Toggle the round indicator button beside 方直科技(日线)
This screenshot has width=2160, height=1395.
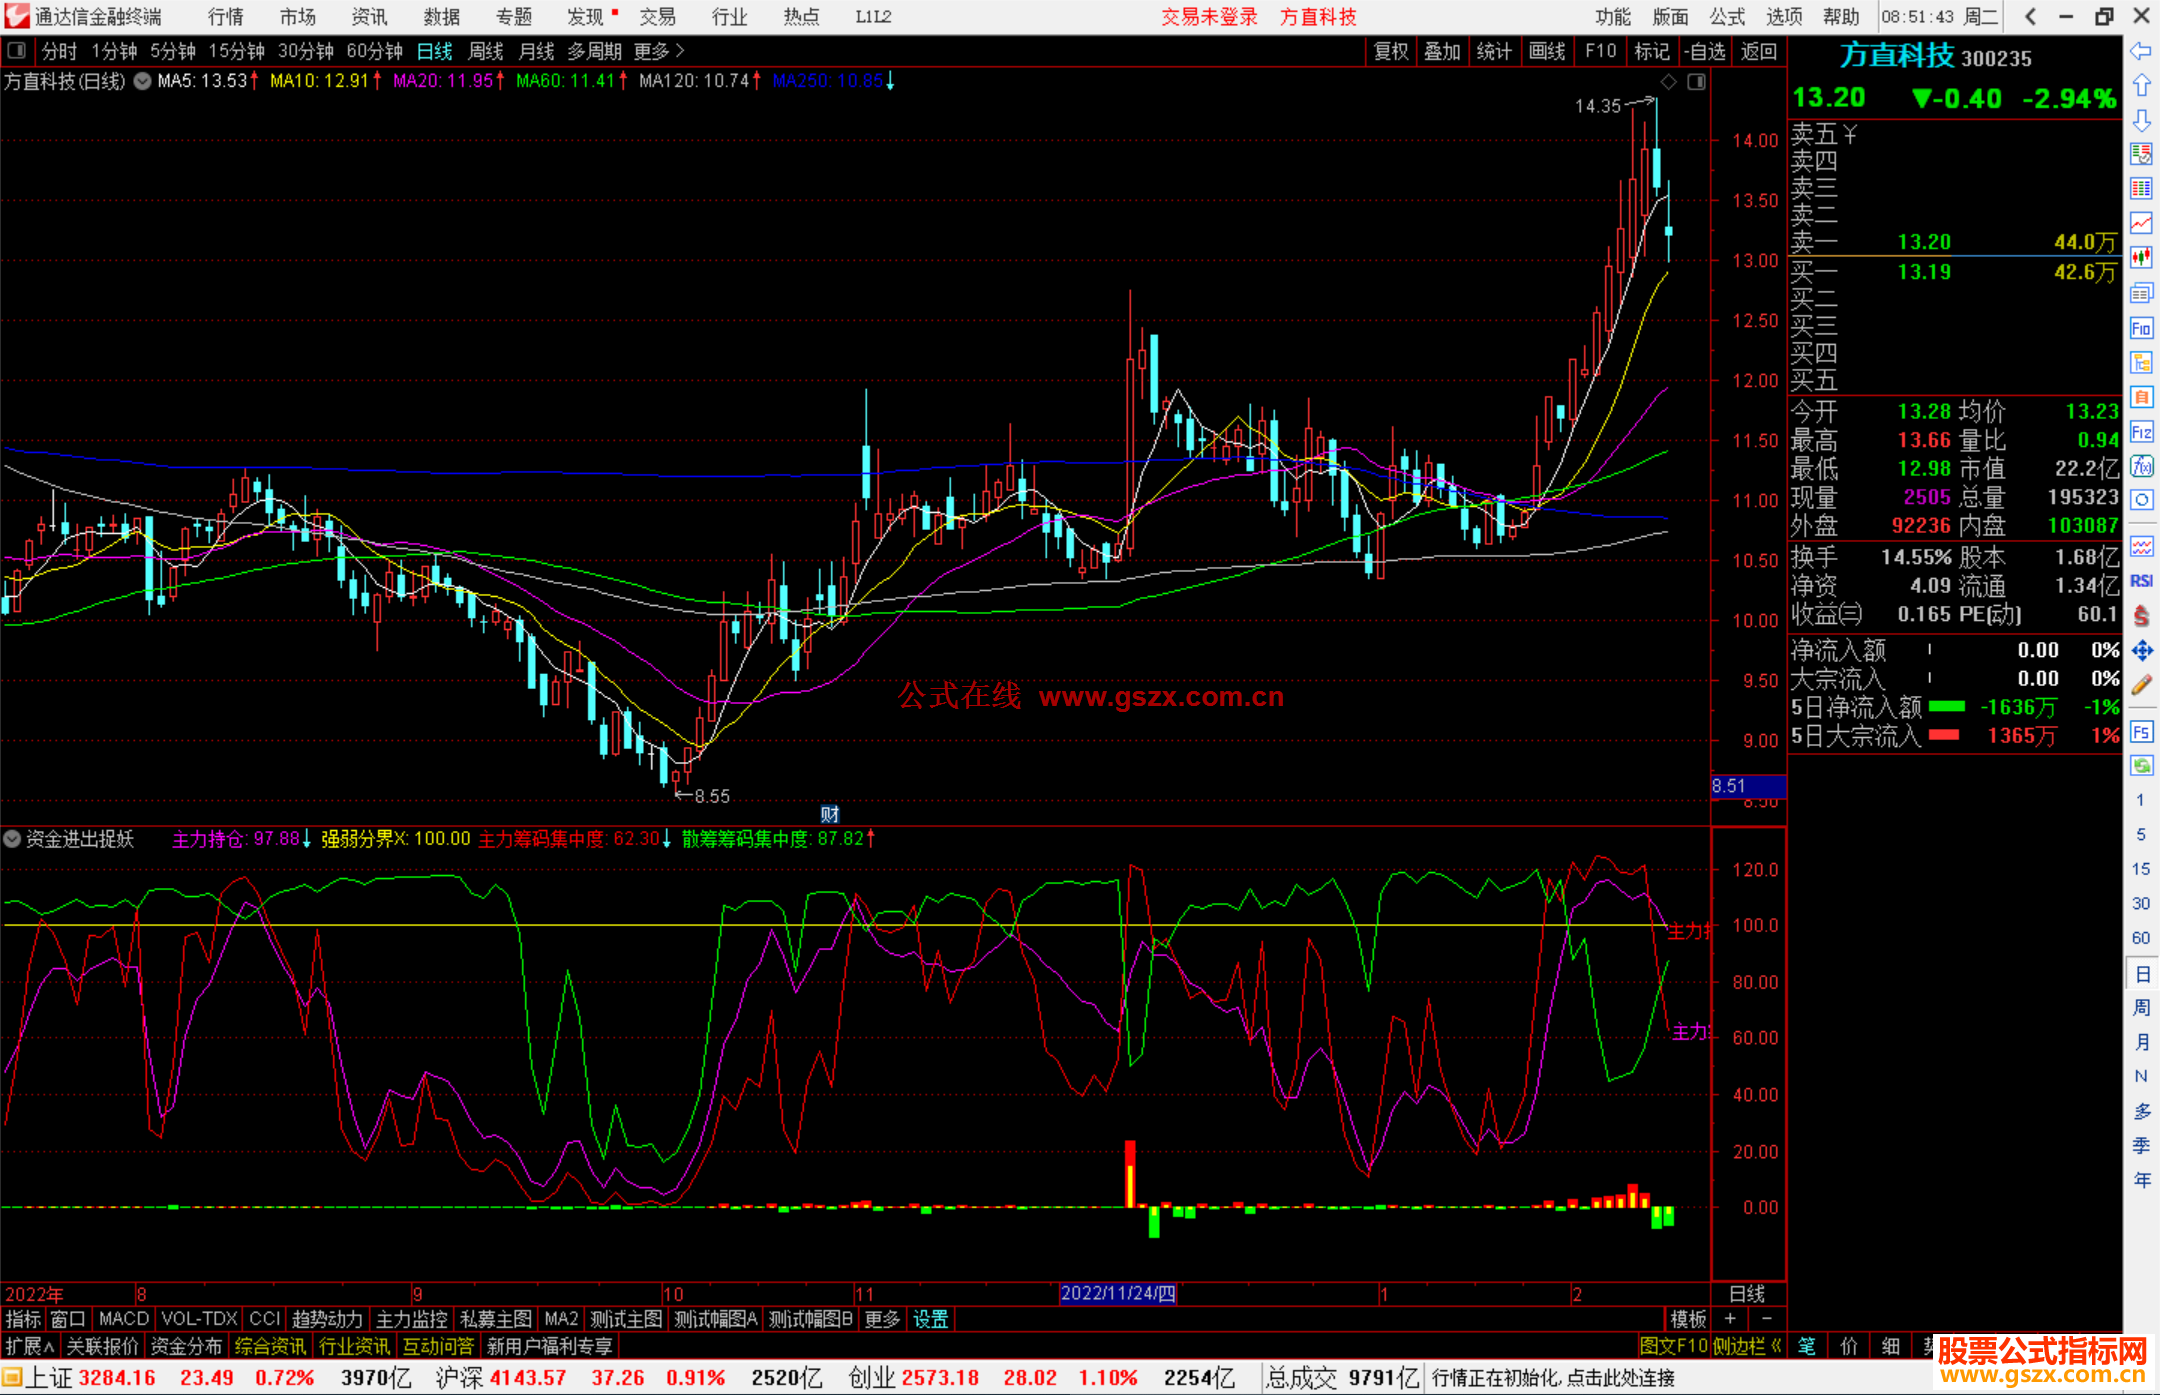pyautogui.click(x=143, y=82)
